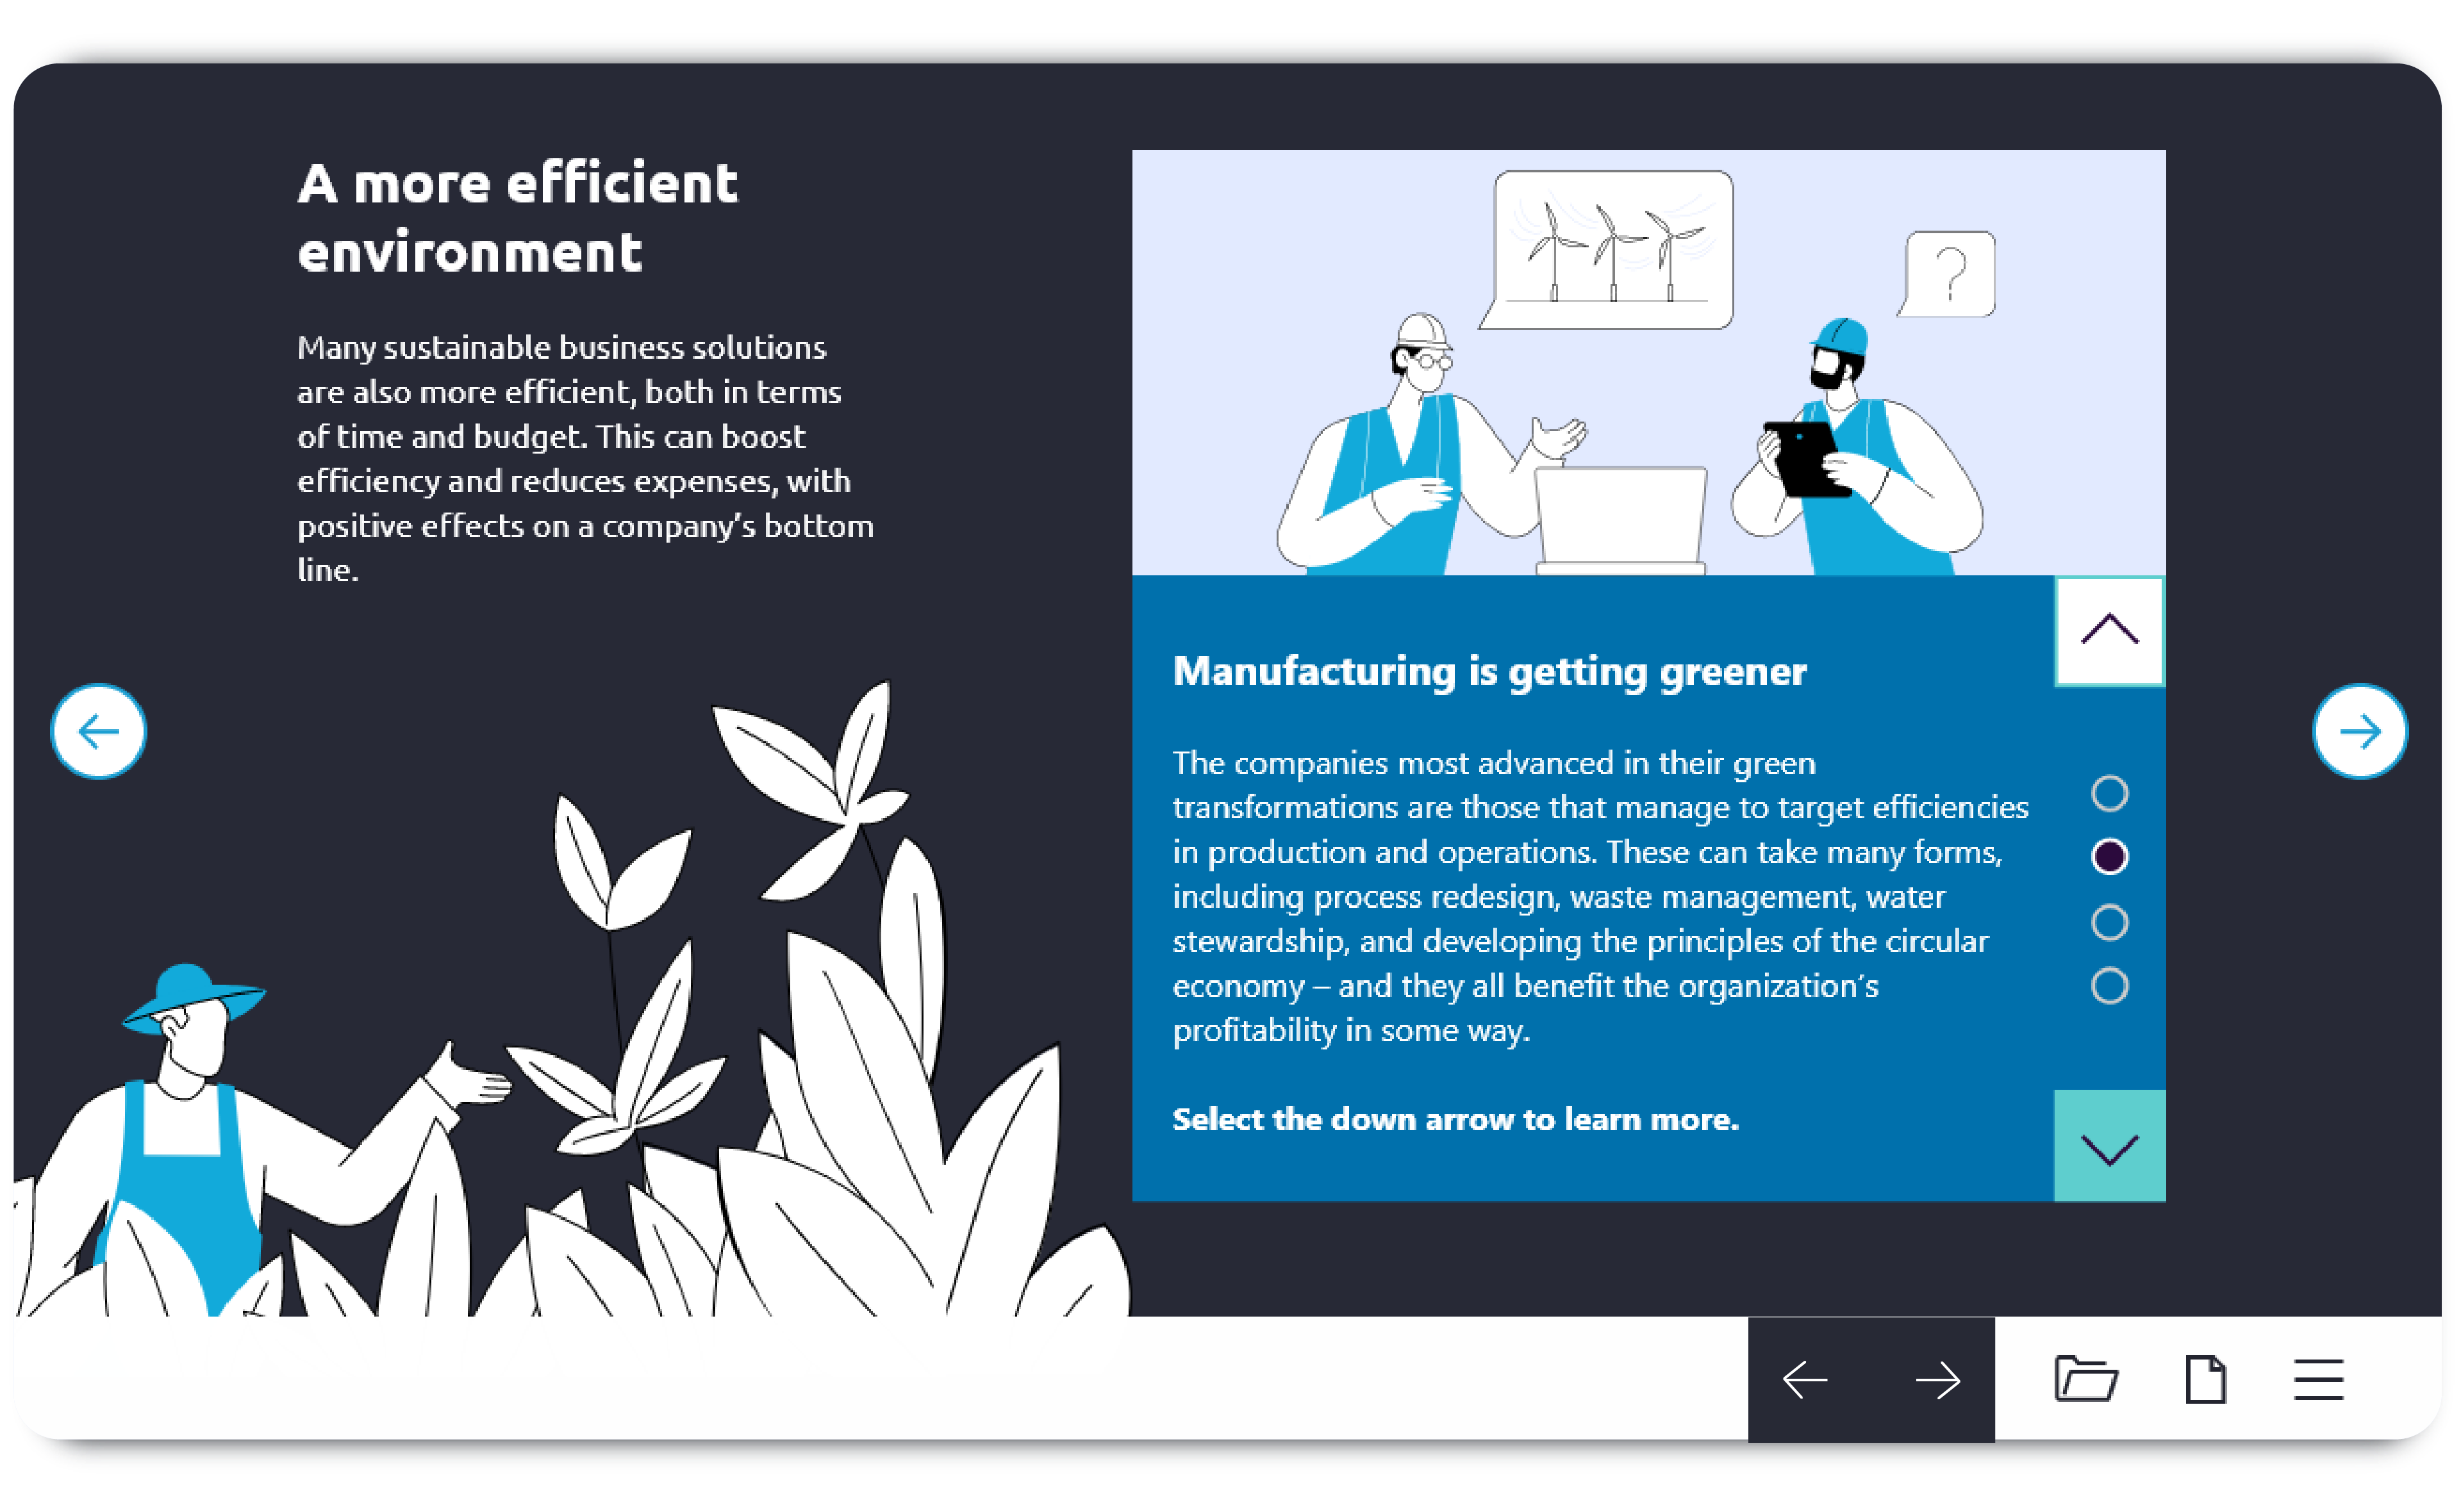Image resolution: width=2461 pixels, height=1512 pixels.
Task: Select the first pagination dot
Action: [2109, 793]
